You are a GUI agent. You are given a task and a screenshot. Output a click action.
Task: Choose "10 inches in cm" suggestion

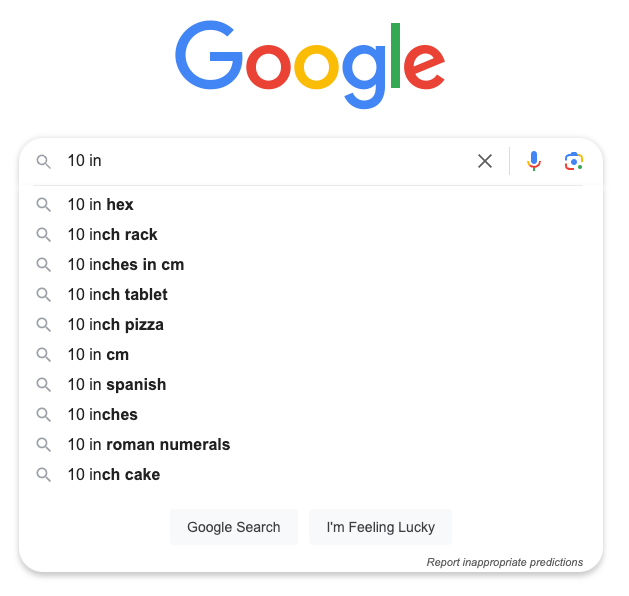[x=125, y=265]
